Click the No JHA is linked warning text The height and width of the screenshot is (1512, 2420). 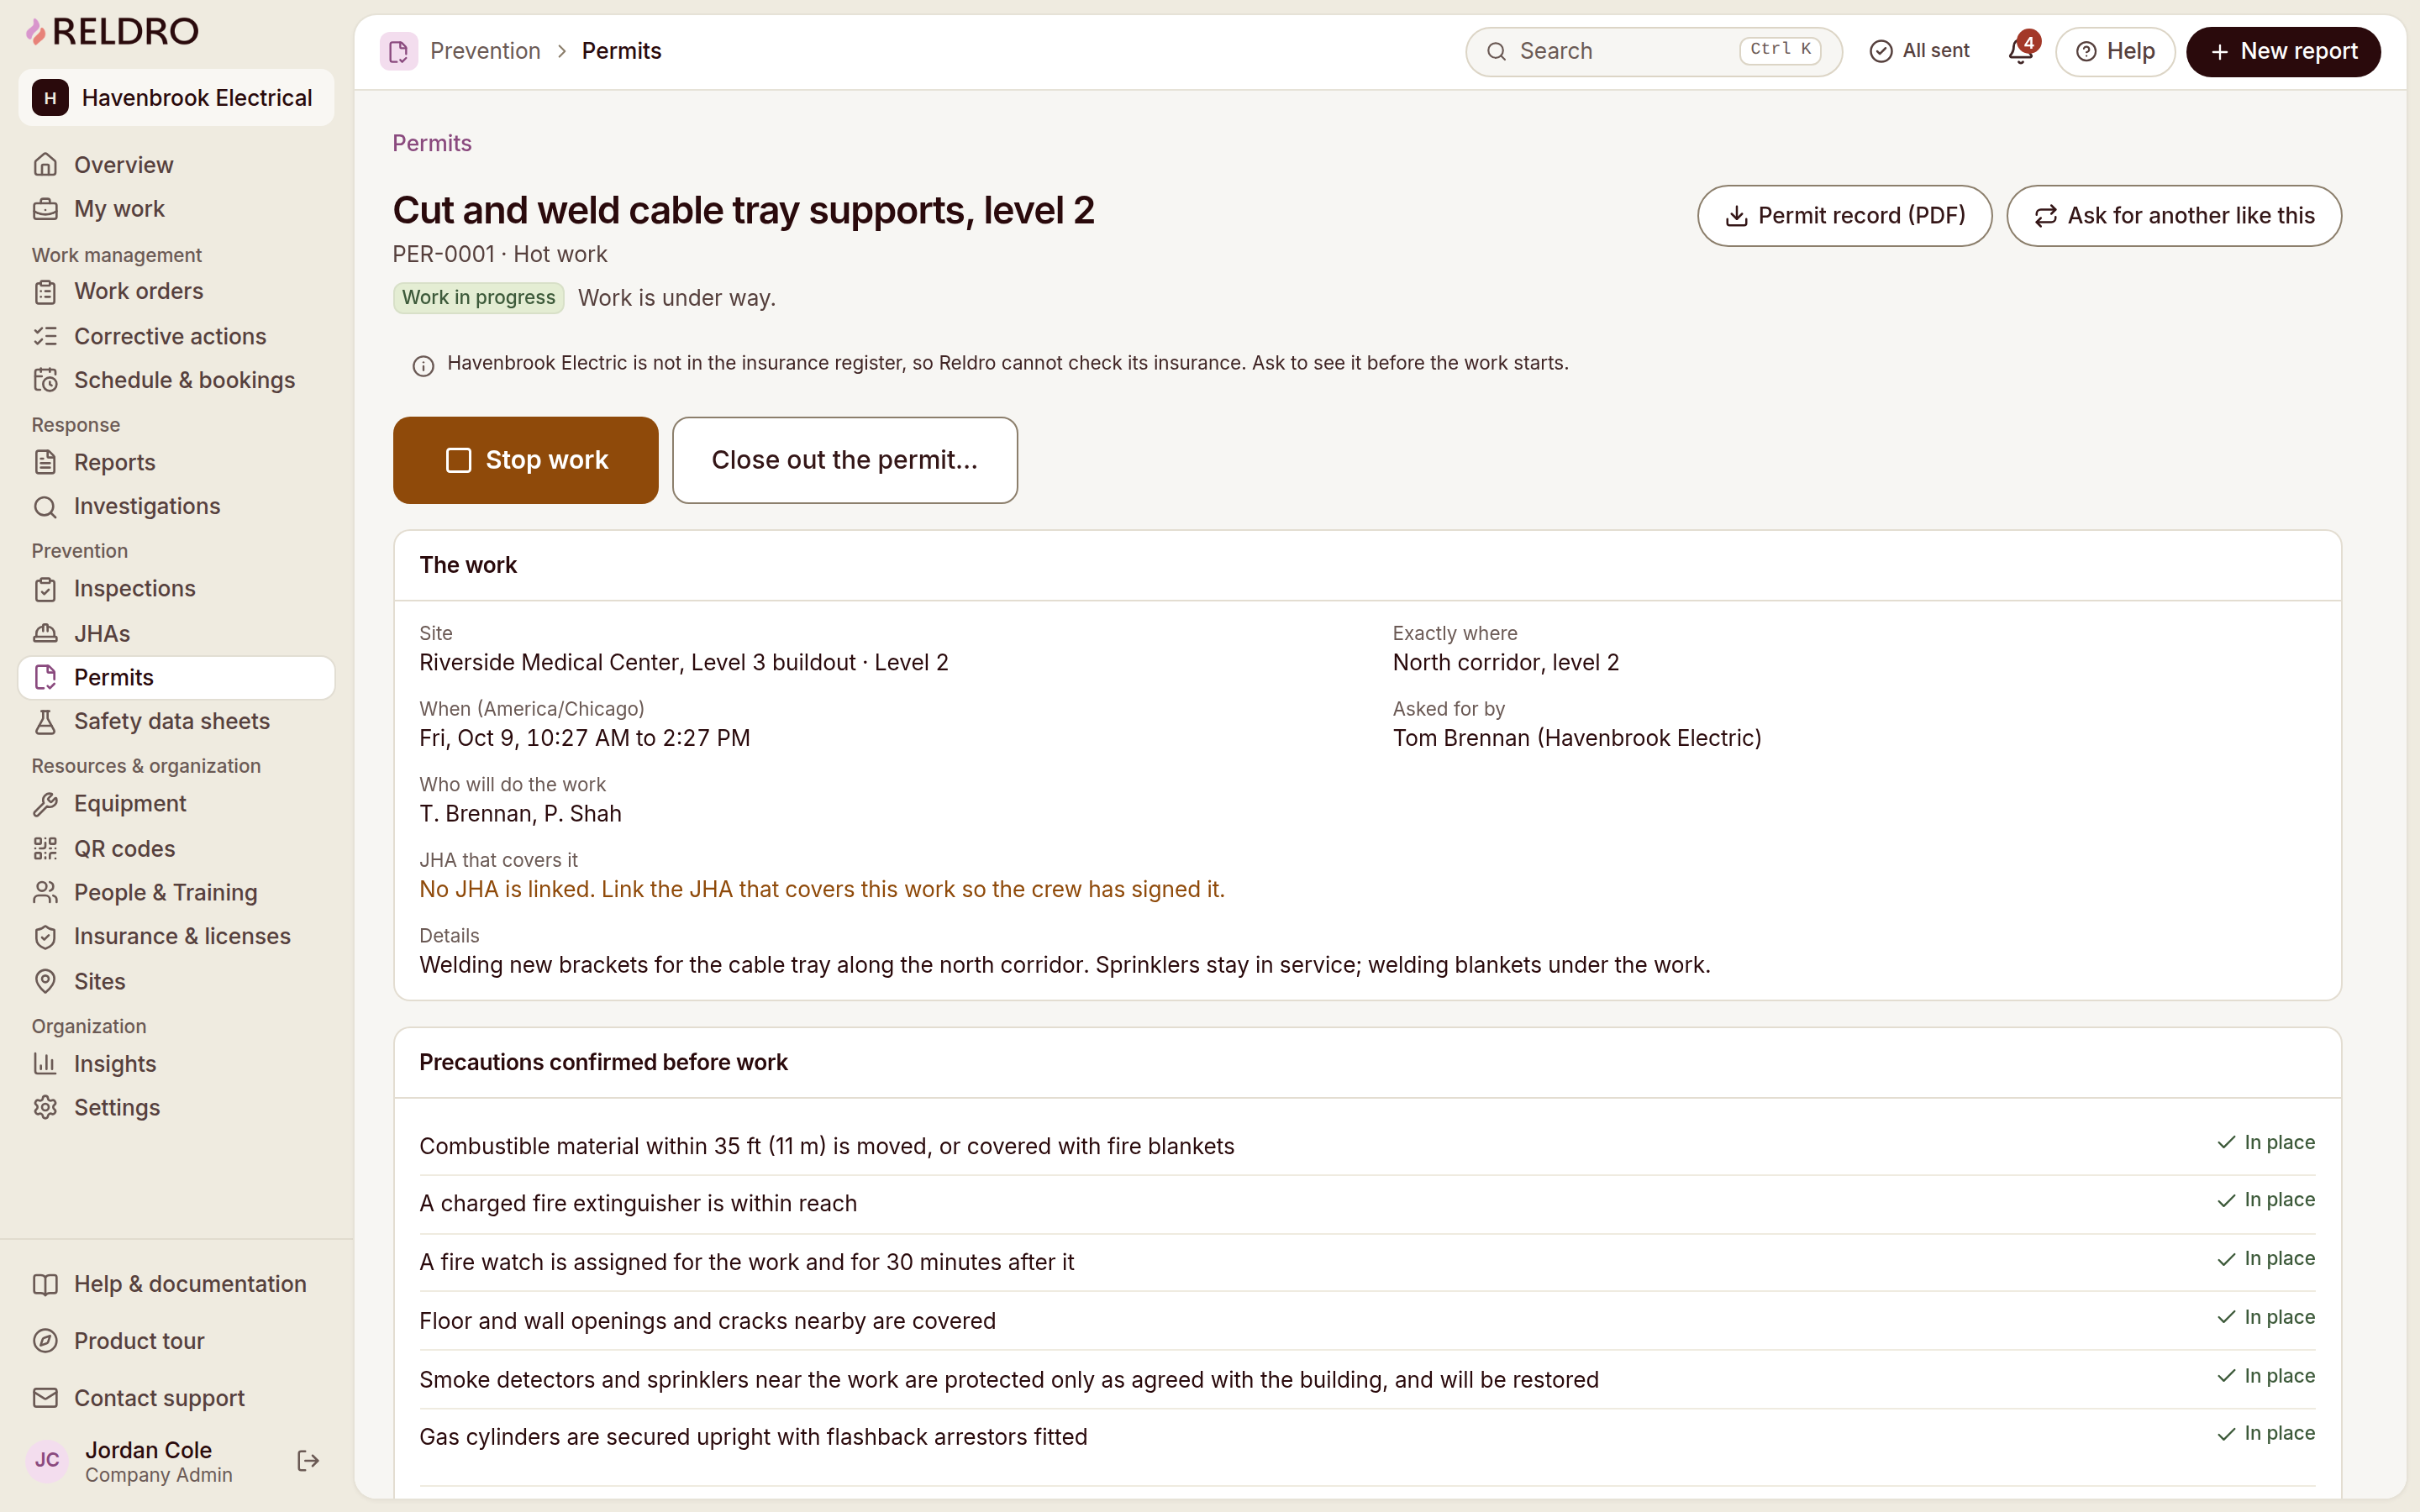click(x=822, y=889)
